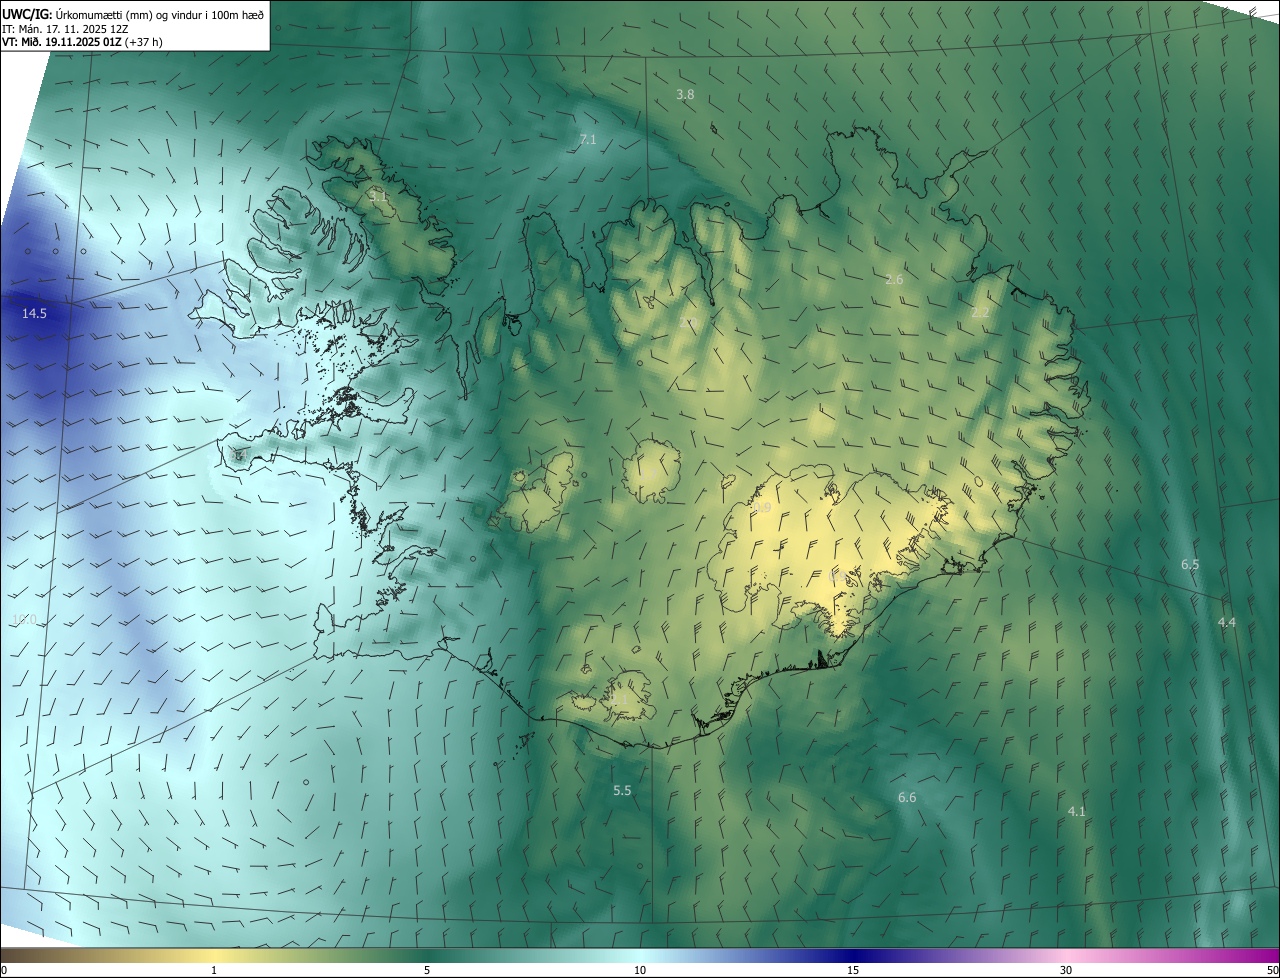Click the 4.1 value label in the southeast ocean
Image resolution: width=1280 pixels, height=978 pixels.
point(1077,812)
